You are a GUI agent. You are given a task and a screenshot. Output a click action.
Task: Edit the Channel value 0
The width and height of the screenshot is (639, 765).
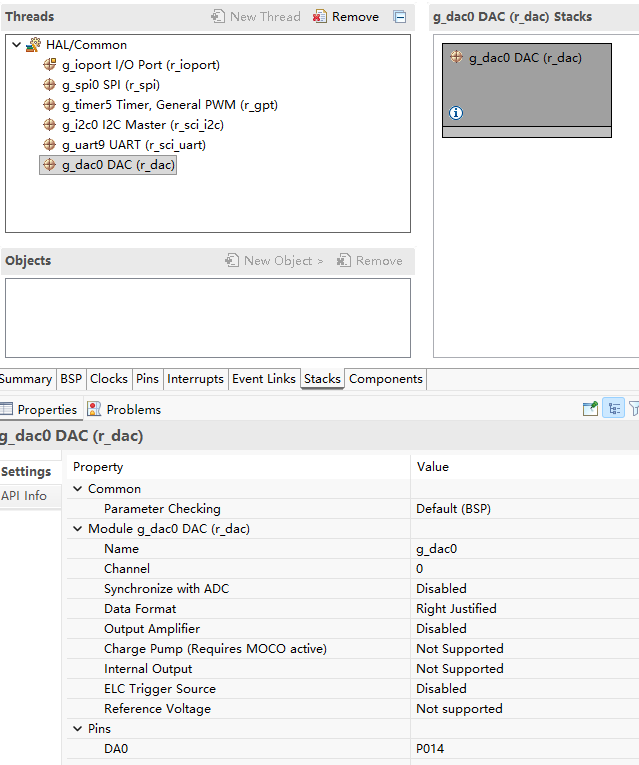point(525,569)
